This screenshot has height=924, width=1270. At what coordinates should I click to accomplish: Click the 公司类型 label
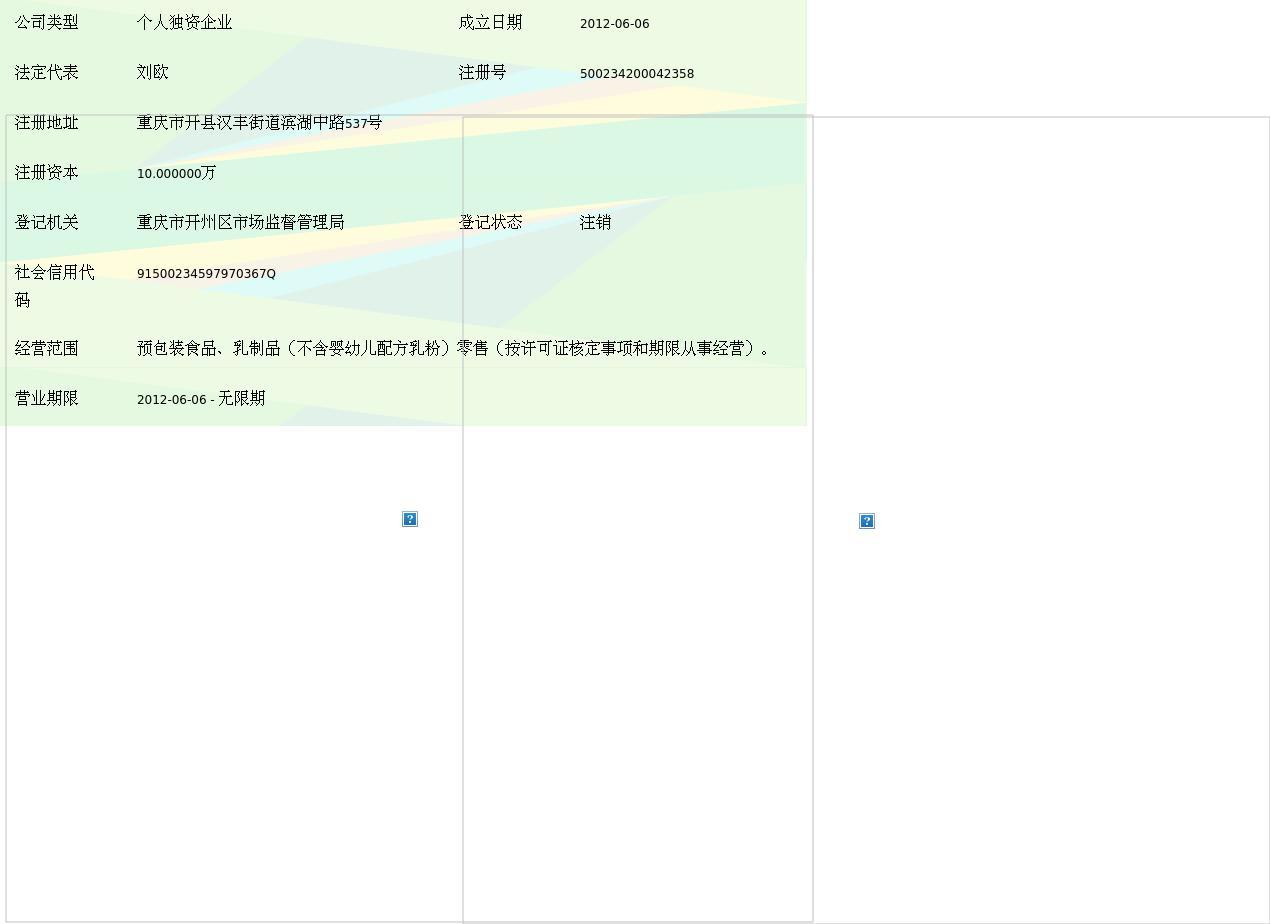47,22
